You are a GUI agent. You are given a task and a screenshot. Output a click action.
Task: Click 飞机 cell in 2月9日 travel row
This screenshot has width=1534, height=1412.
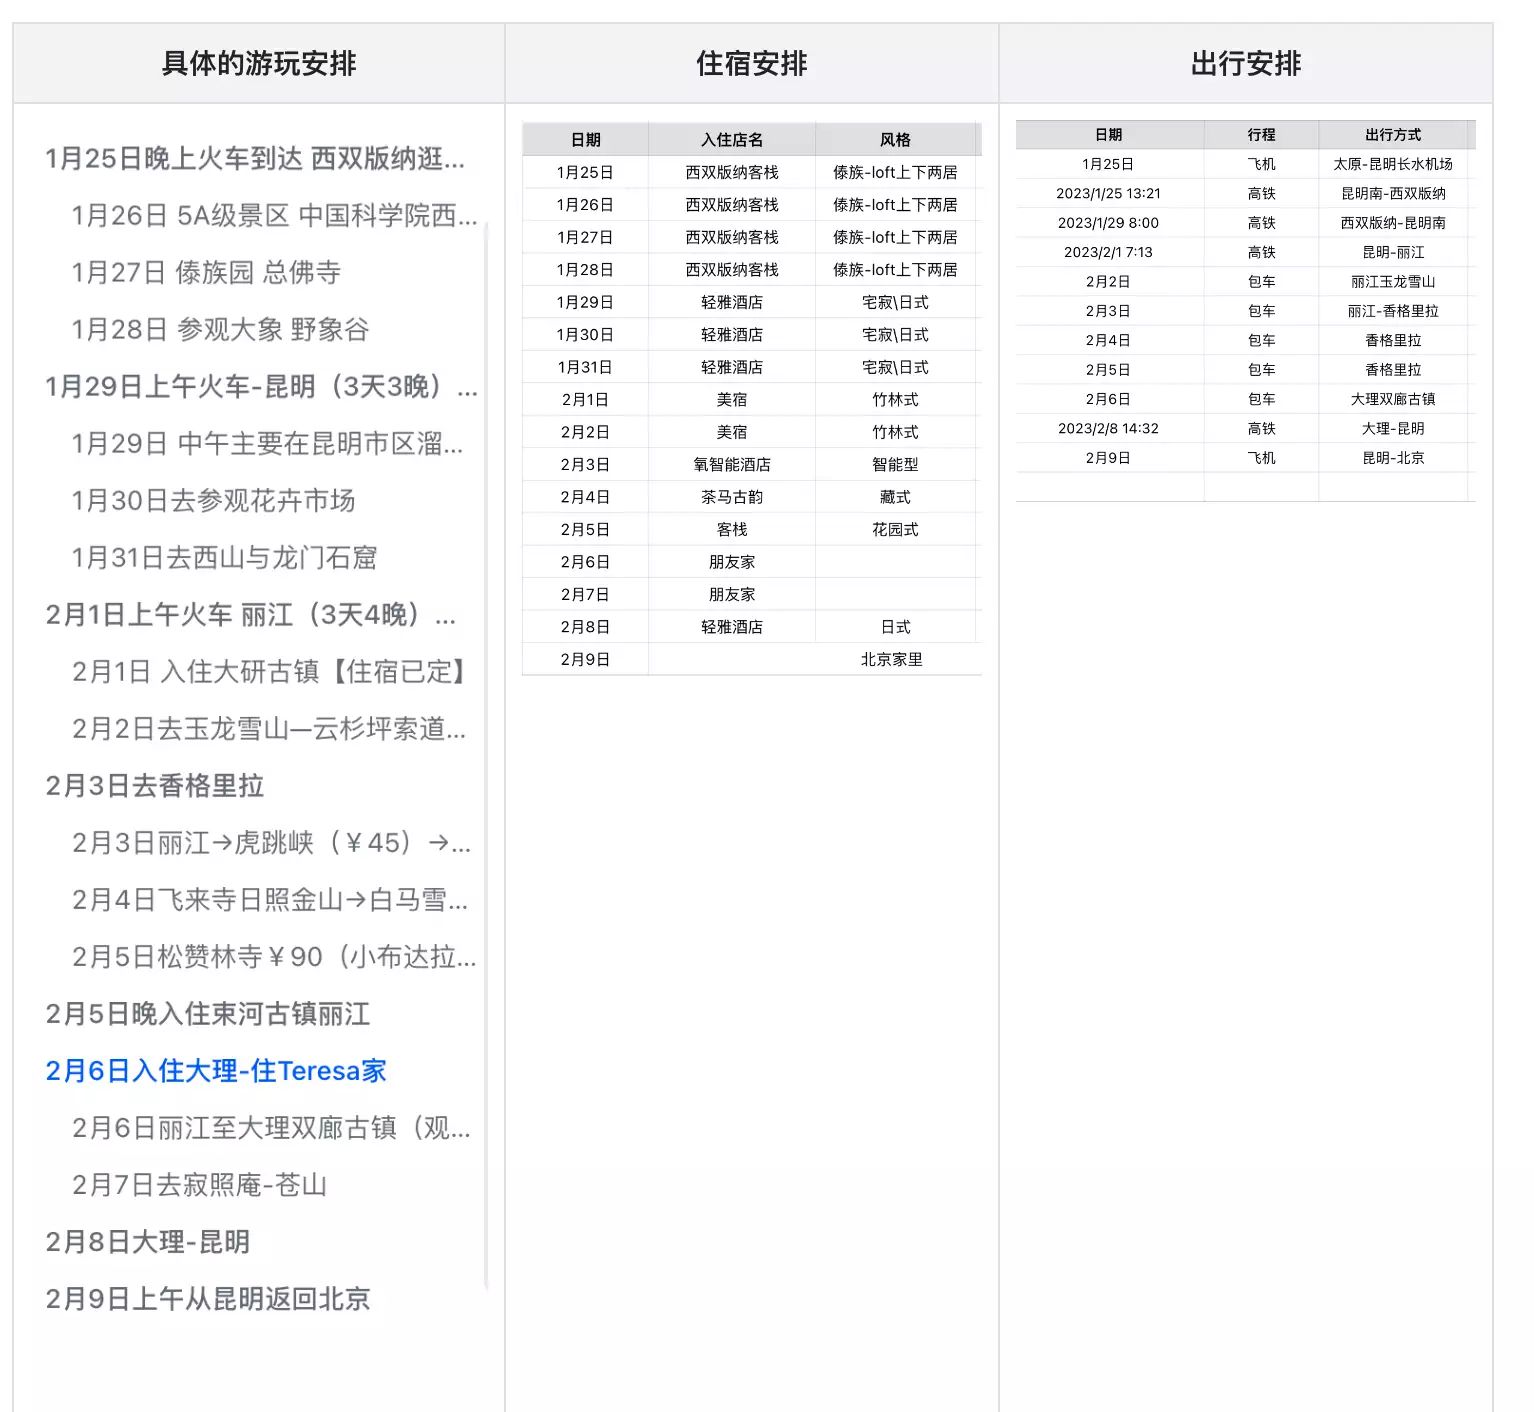[1261, 458]
